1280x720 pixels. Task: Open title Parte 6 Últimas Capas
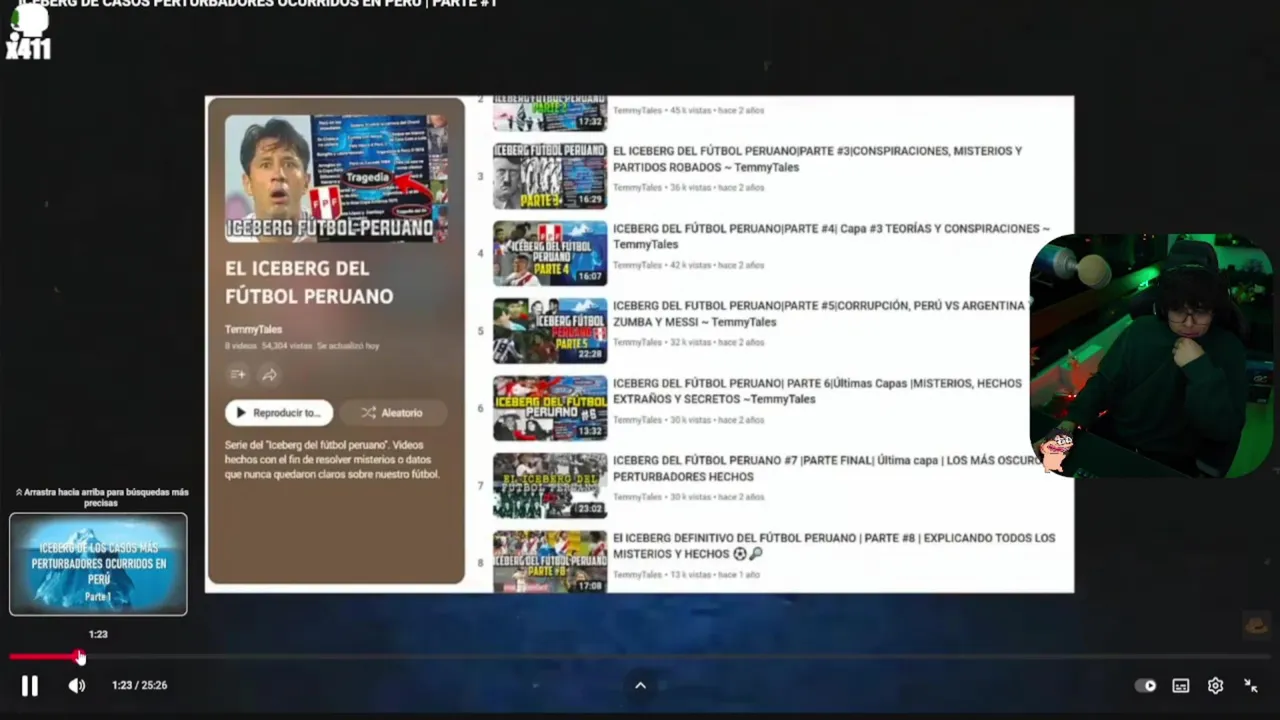(817, 391)
